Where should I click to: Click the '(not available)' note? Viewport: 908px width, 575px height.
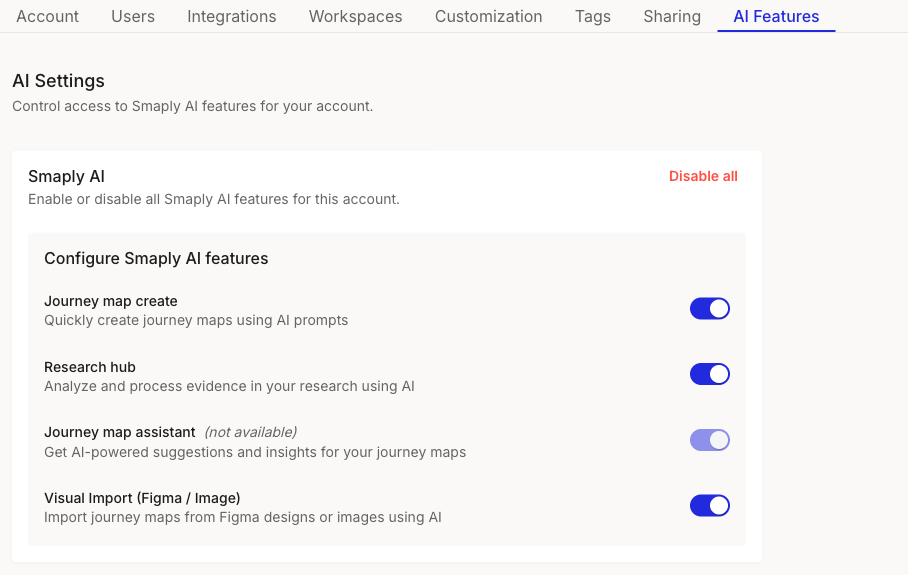(x=251, y=433)
